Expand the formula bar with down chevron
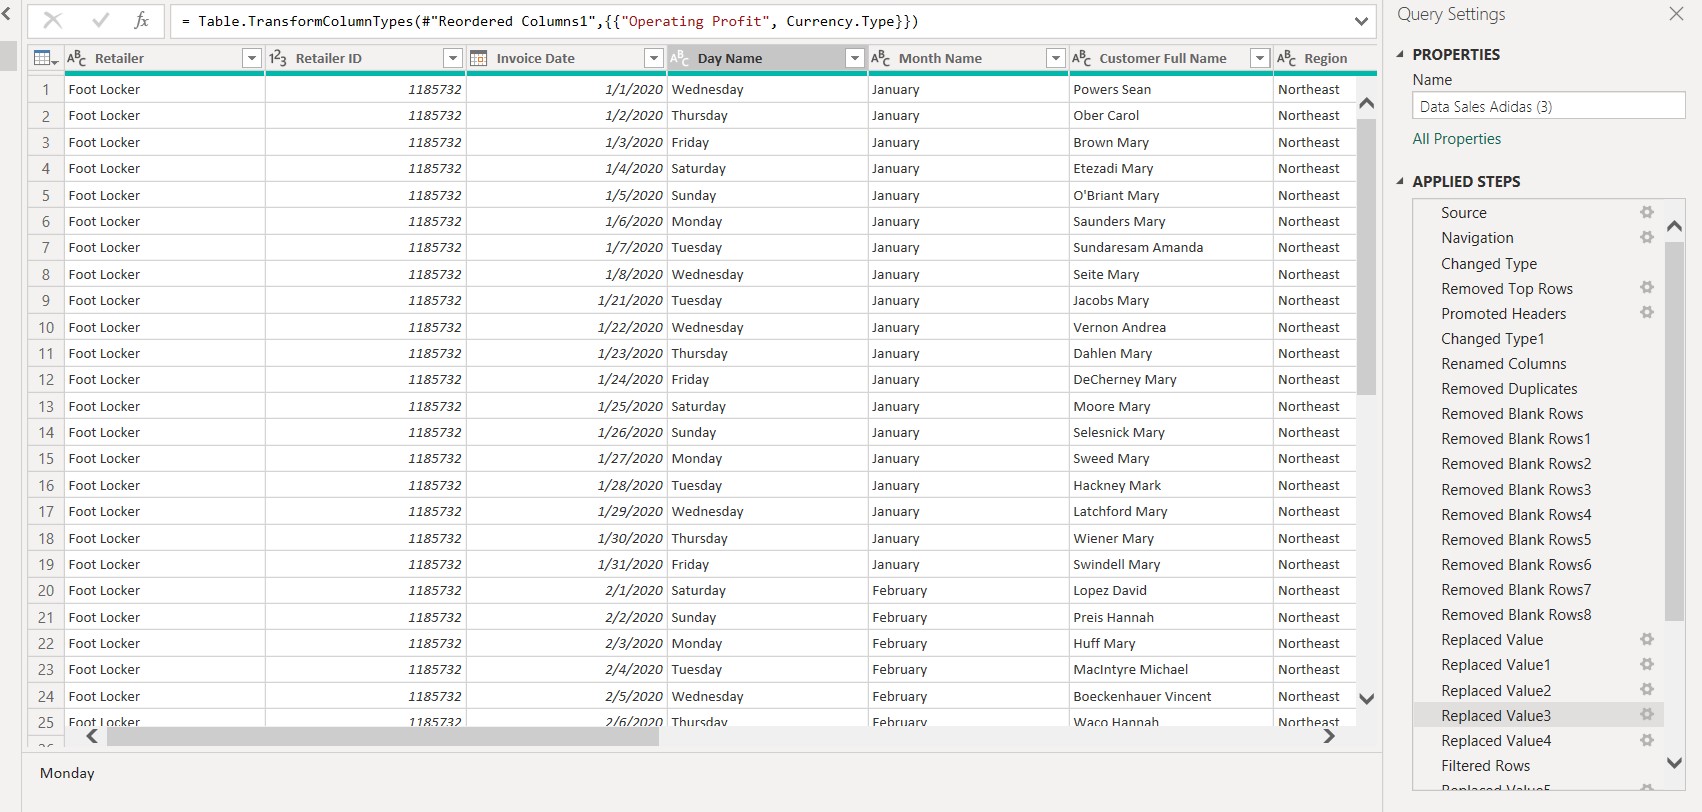The image size is (1702, 812). (x=1361, y=21)
